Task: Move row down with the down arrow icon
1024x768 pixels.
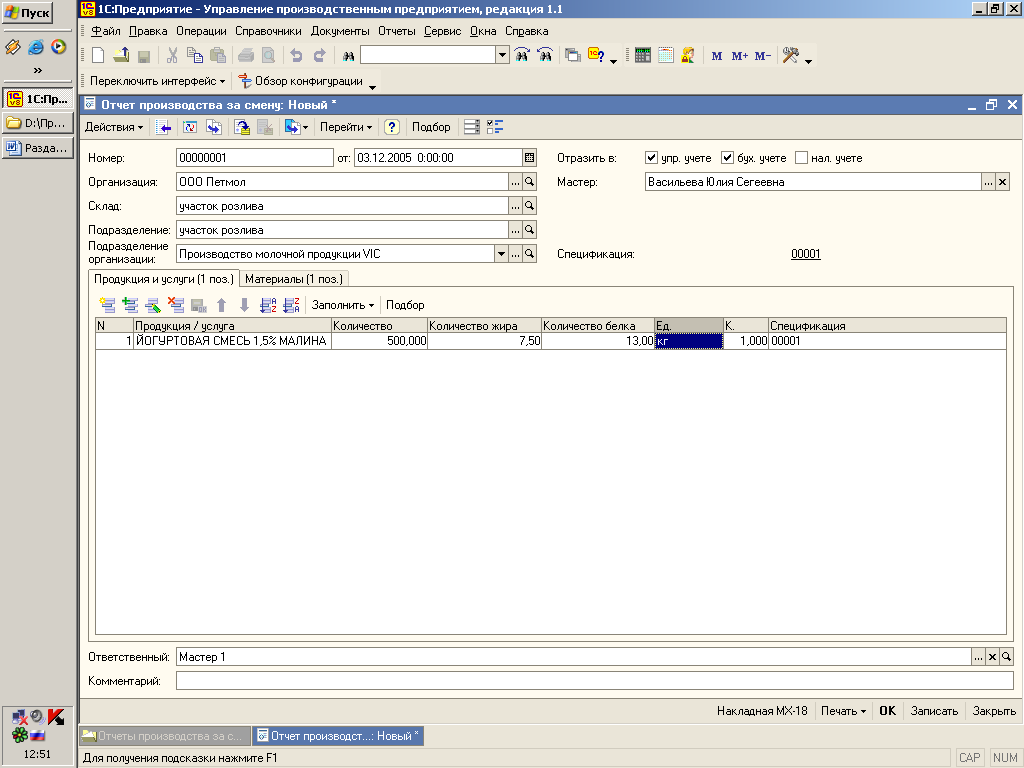Action: coord(244,304)
